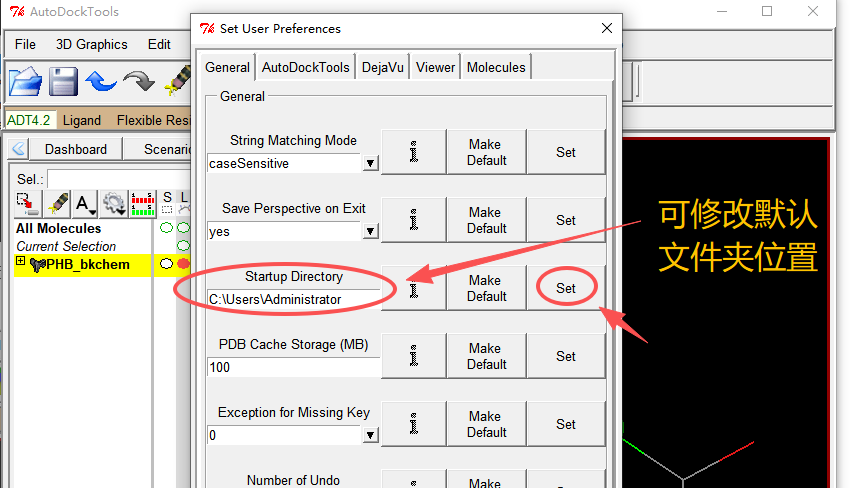The width and height of the screenshot is (852, 488).
Task: Toggle the S column circle for All Molecules
Action: point(167,228)
